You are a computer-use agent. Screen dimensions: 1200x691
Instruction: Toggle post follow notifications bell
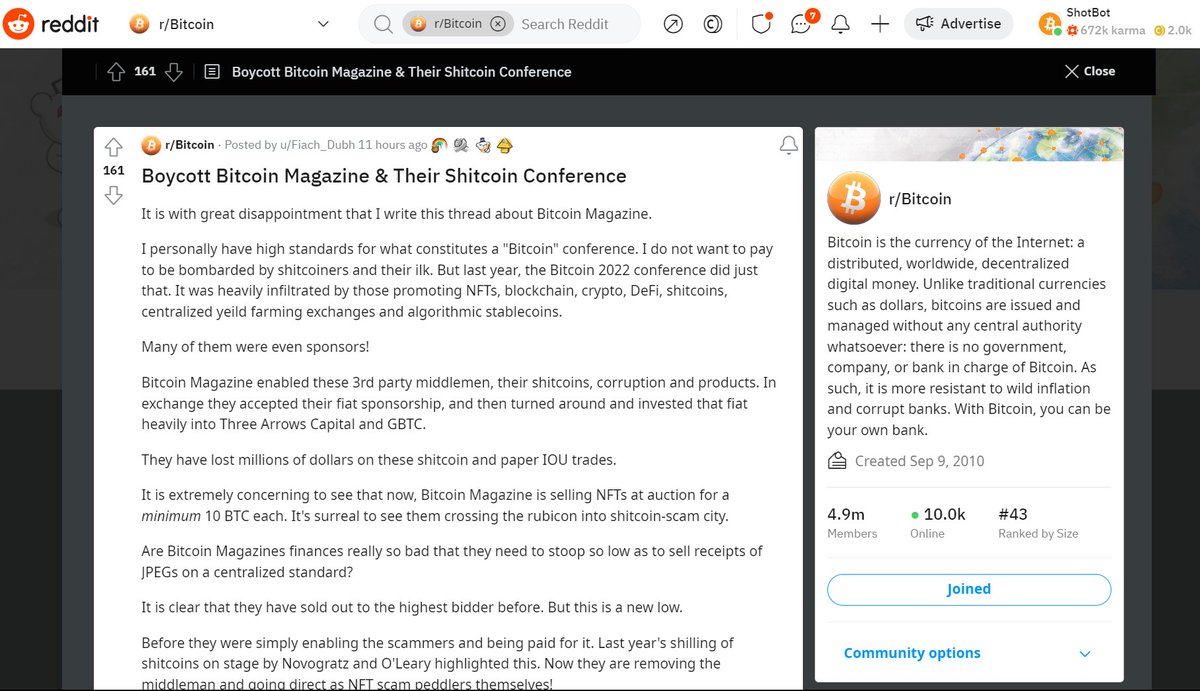coord(788,146)
